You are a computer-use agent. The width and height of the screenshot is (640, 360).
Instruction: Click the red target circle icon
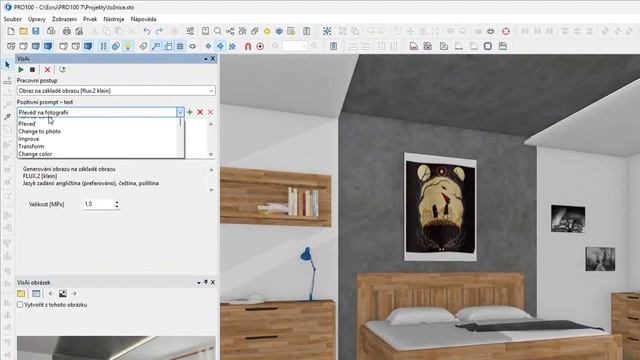coord(260,47)
